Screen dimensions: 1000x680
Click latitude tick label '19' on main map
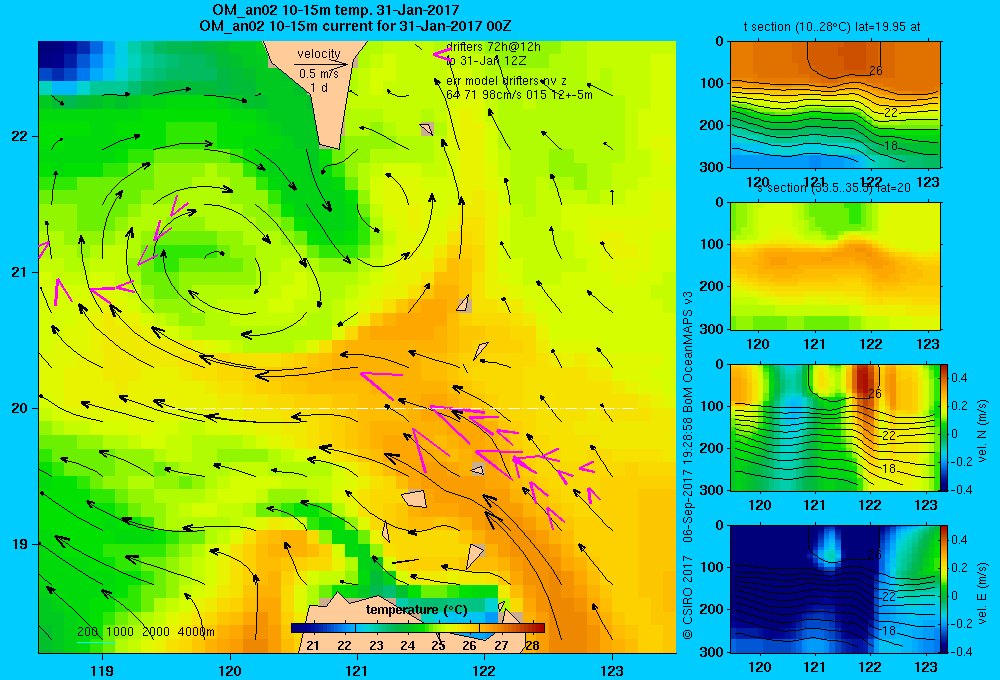click(19, 544)
